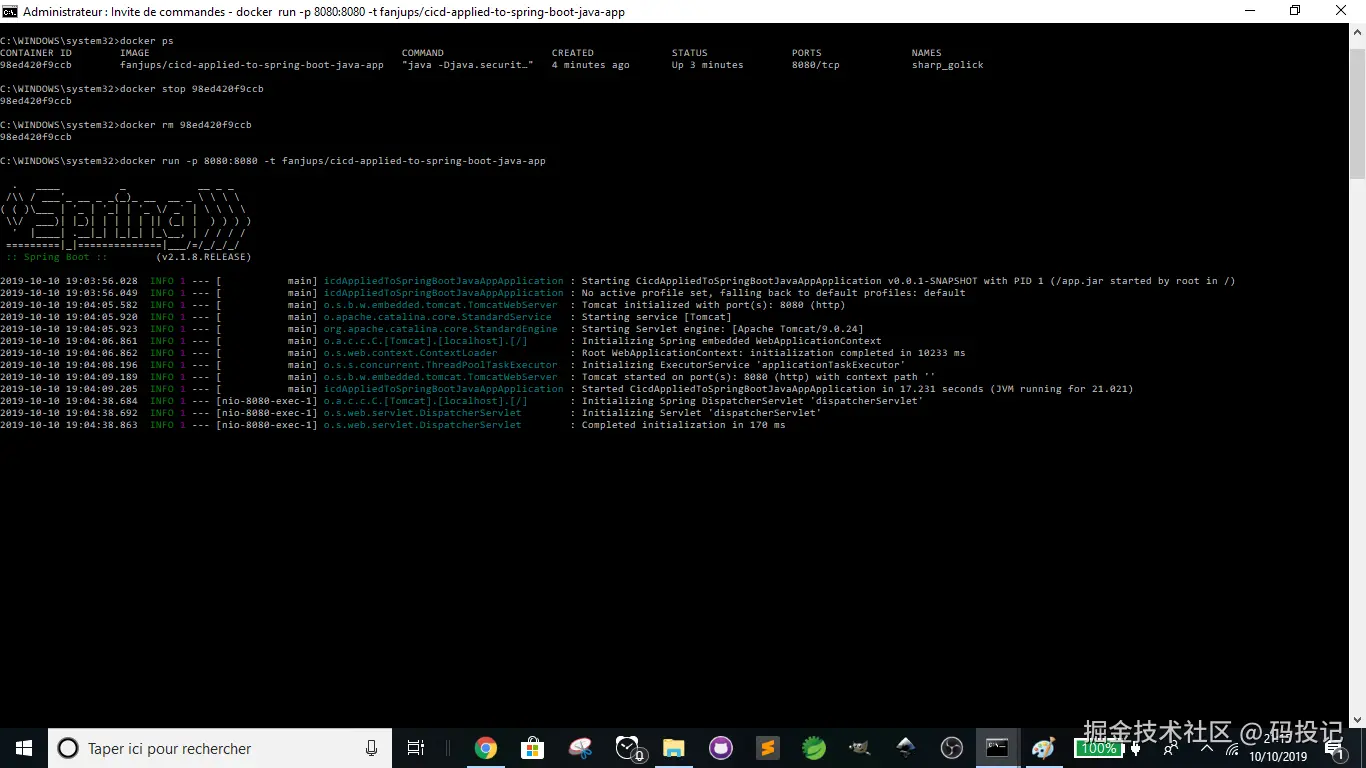Click the IMAGE column header text

coord(135,53)
